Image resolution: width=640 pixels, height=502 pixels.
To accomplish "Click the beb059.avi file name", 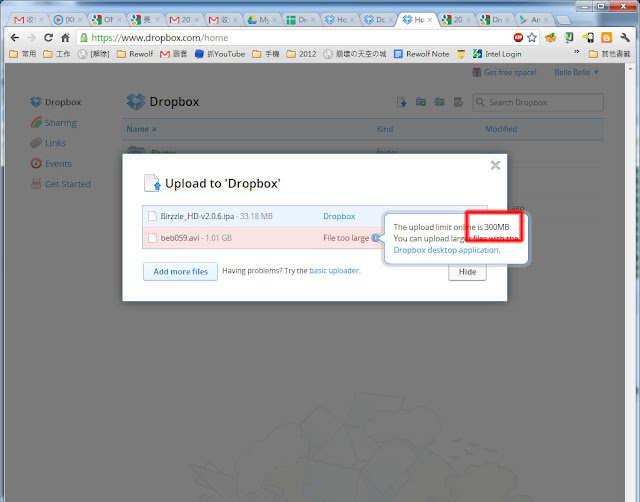I will click(180, 238).
